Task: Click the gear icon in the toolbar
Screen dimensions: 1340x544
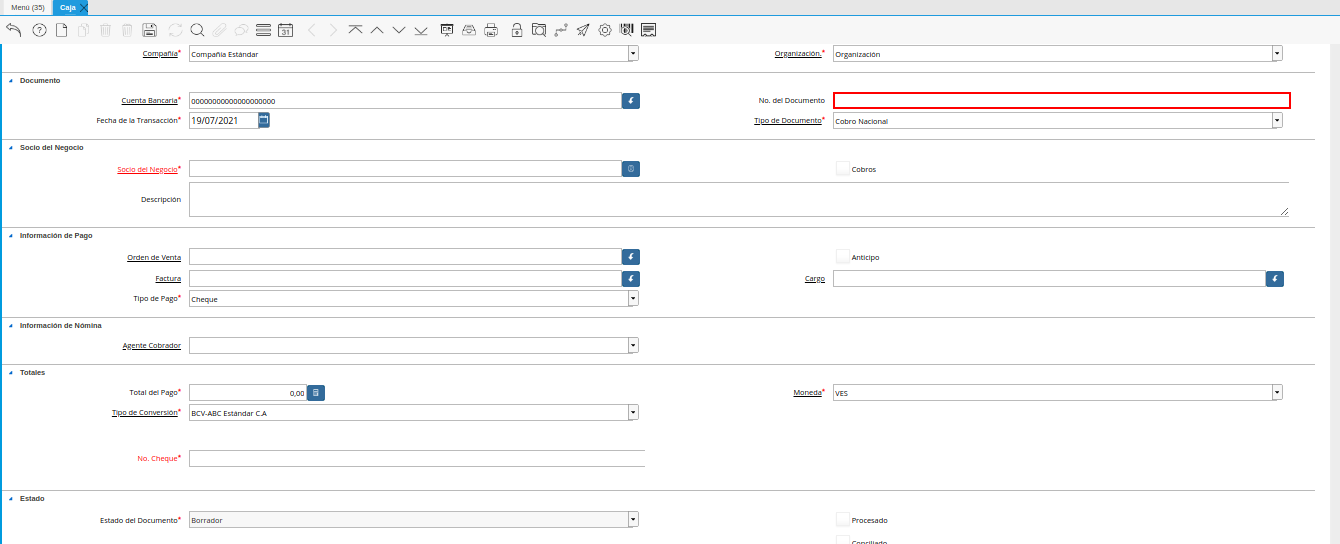Action: pos(605,30)
